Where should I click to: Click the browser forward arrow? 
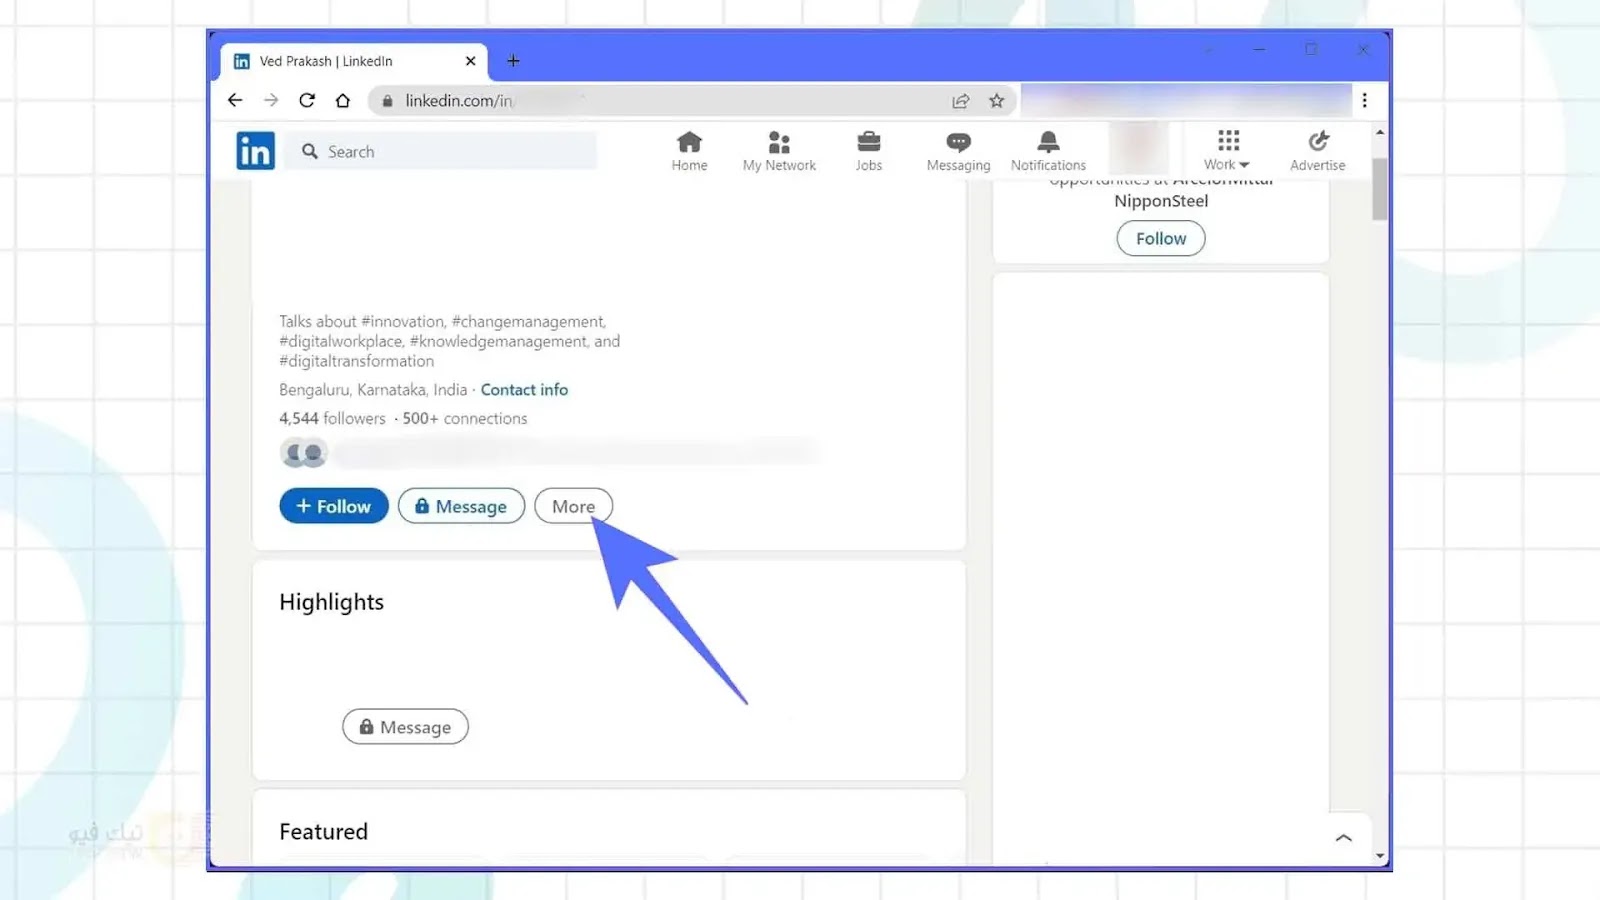pos(271,100)
